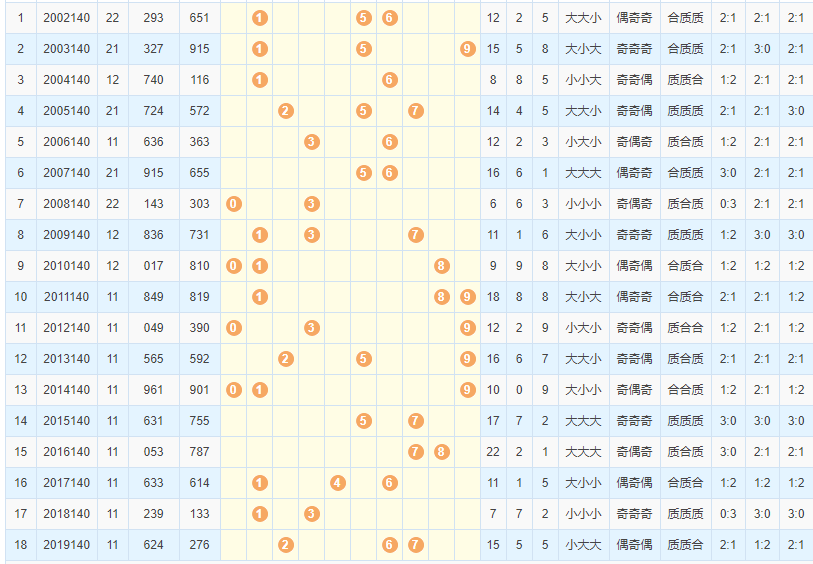Select orange ball 0 in row 7
This screenshot has height=564, width=813.
tap(234, 204)
